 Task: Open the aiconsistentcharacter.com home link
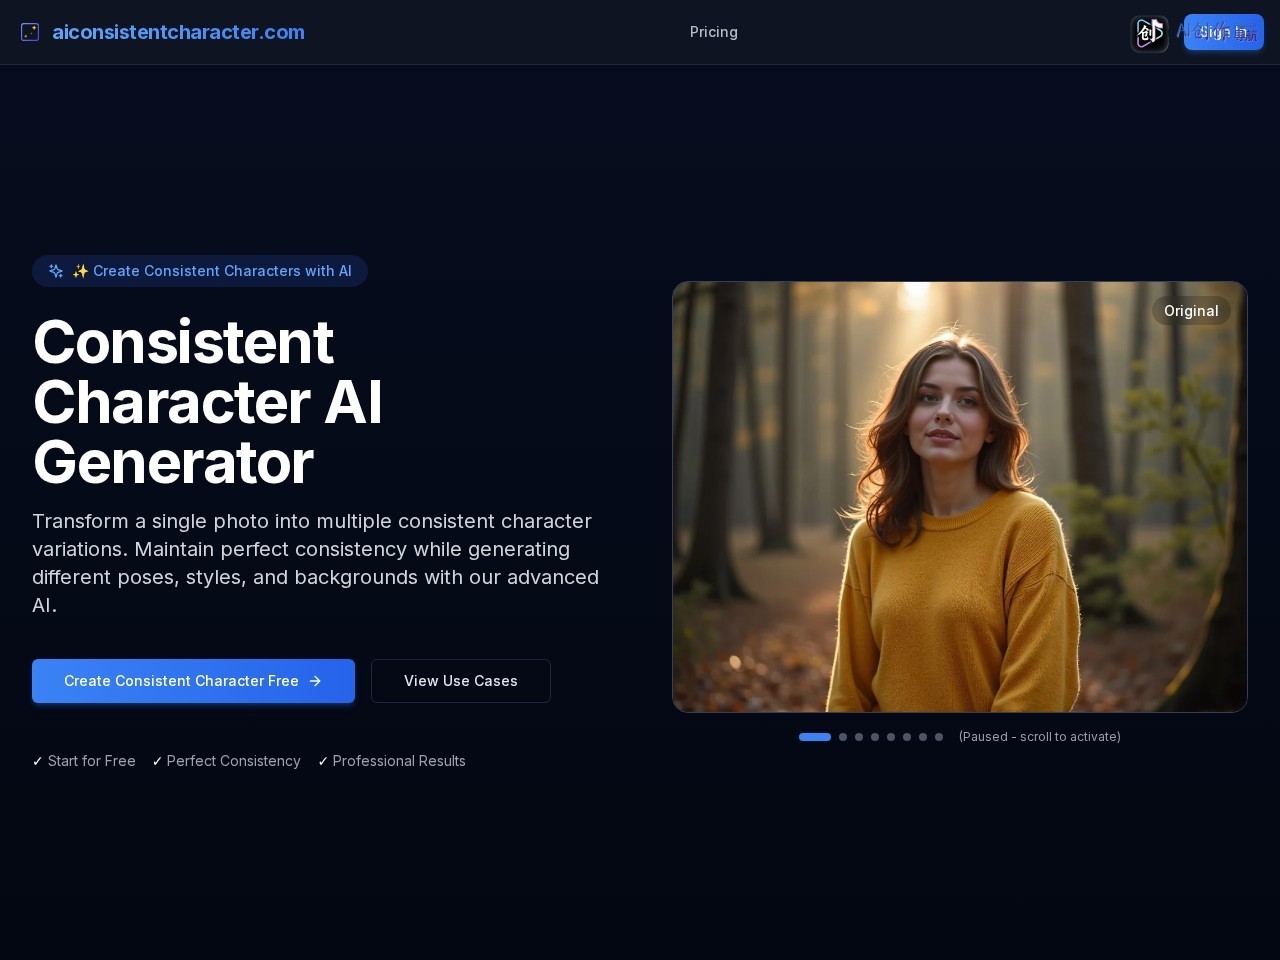tap(178, 32)
